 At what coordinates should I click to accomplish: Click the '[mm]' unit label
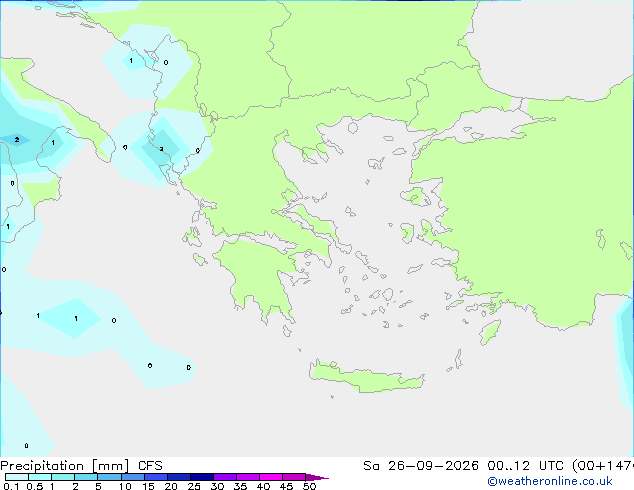point(110,466)
